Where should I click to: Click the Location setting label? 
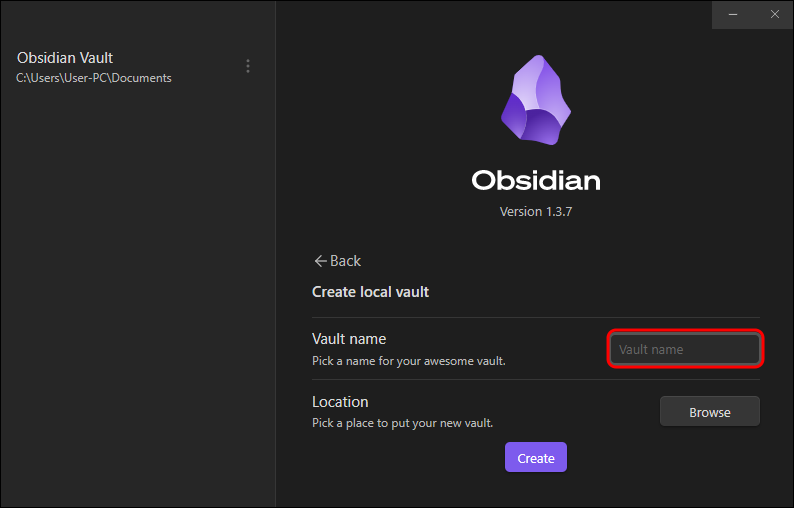point(340,402)
